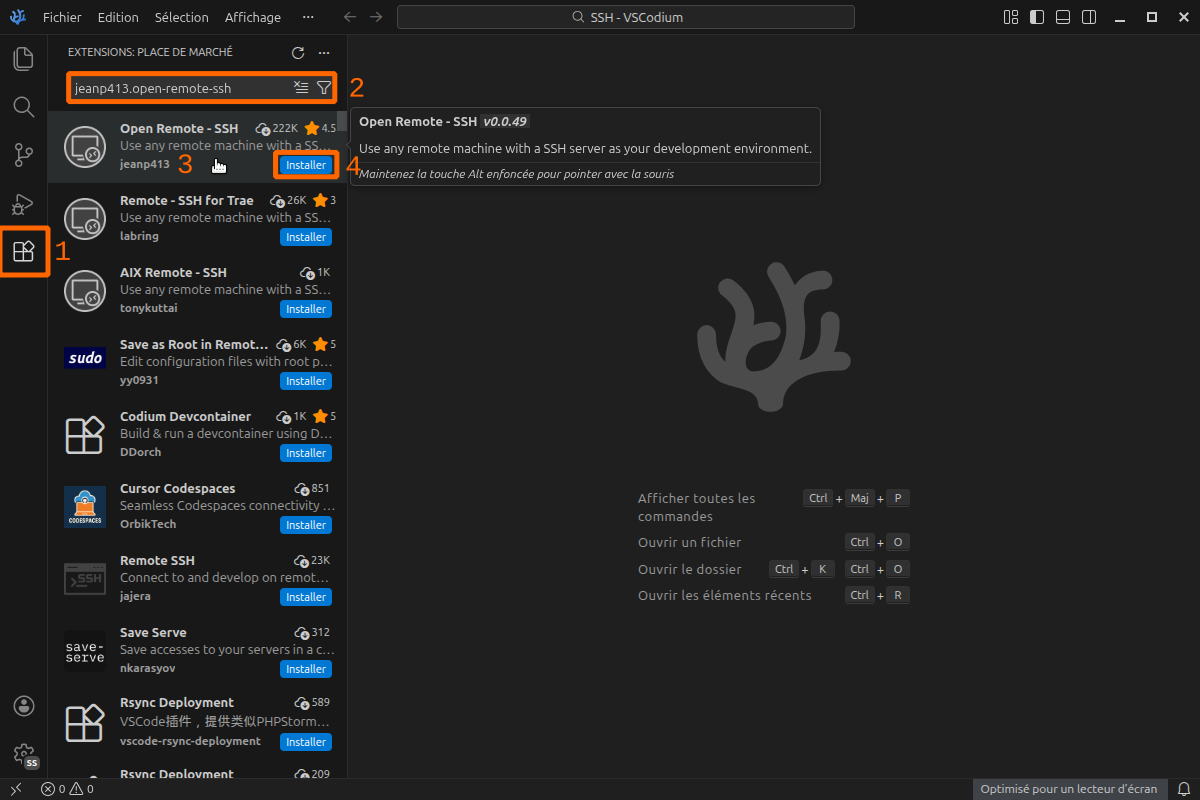Viewport: 1200px width, 800px height.
Task: Install Remote SSH by jajera
Action: click(306, 597)
